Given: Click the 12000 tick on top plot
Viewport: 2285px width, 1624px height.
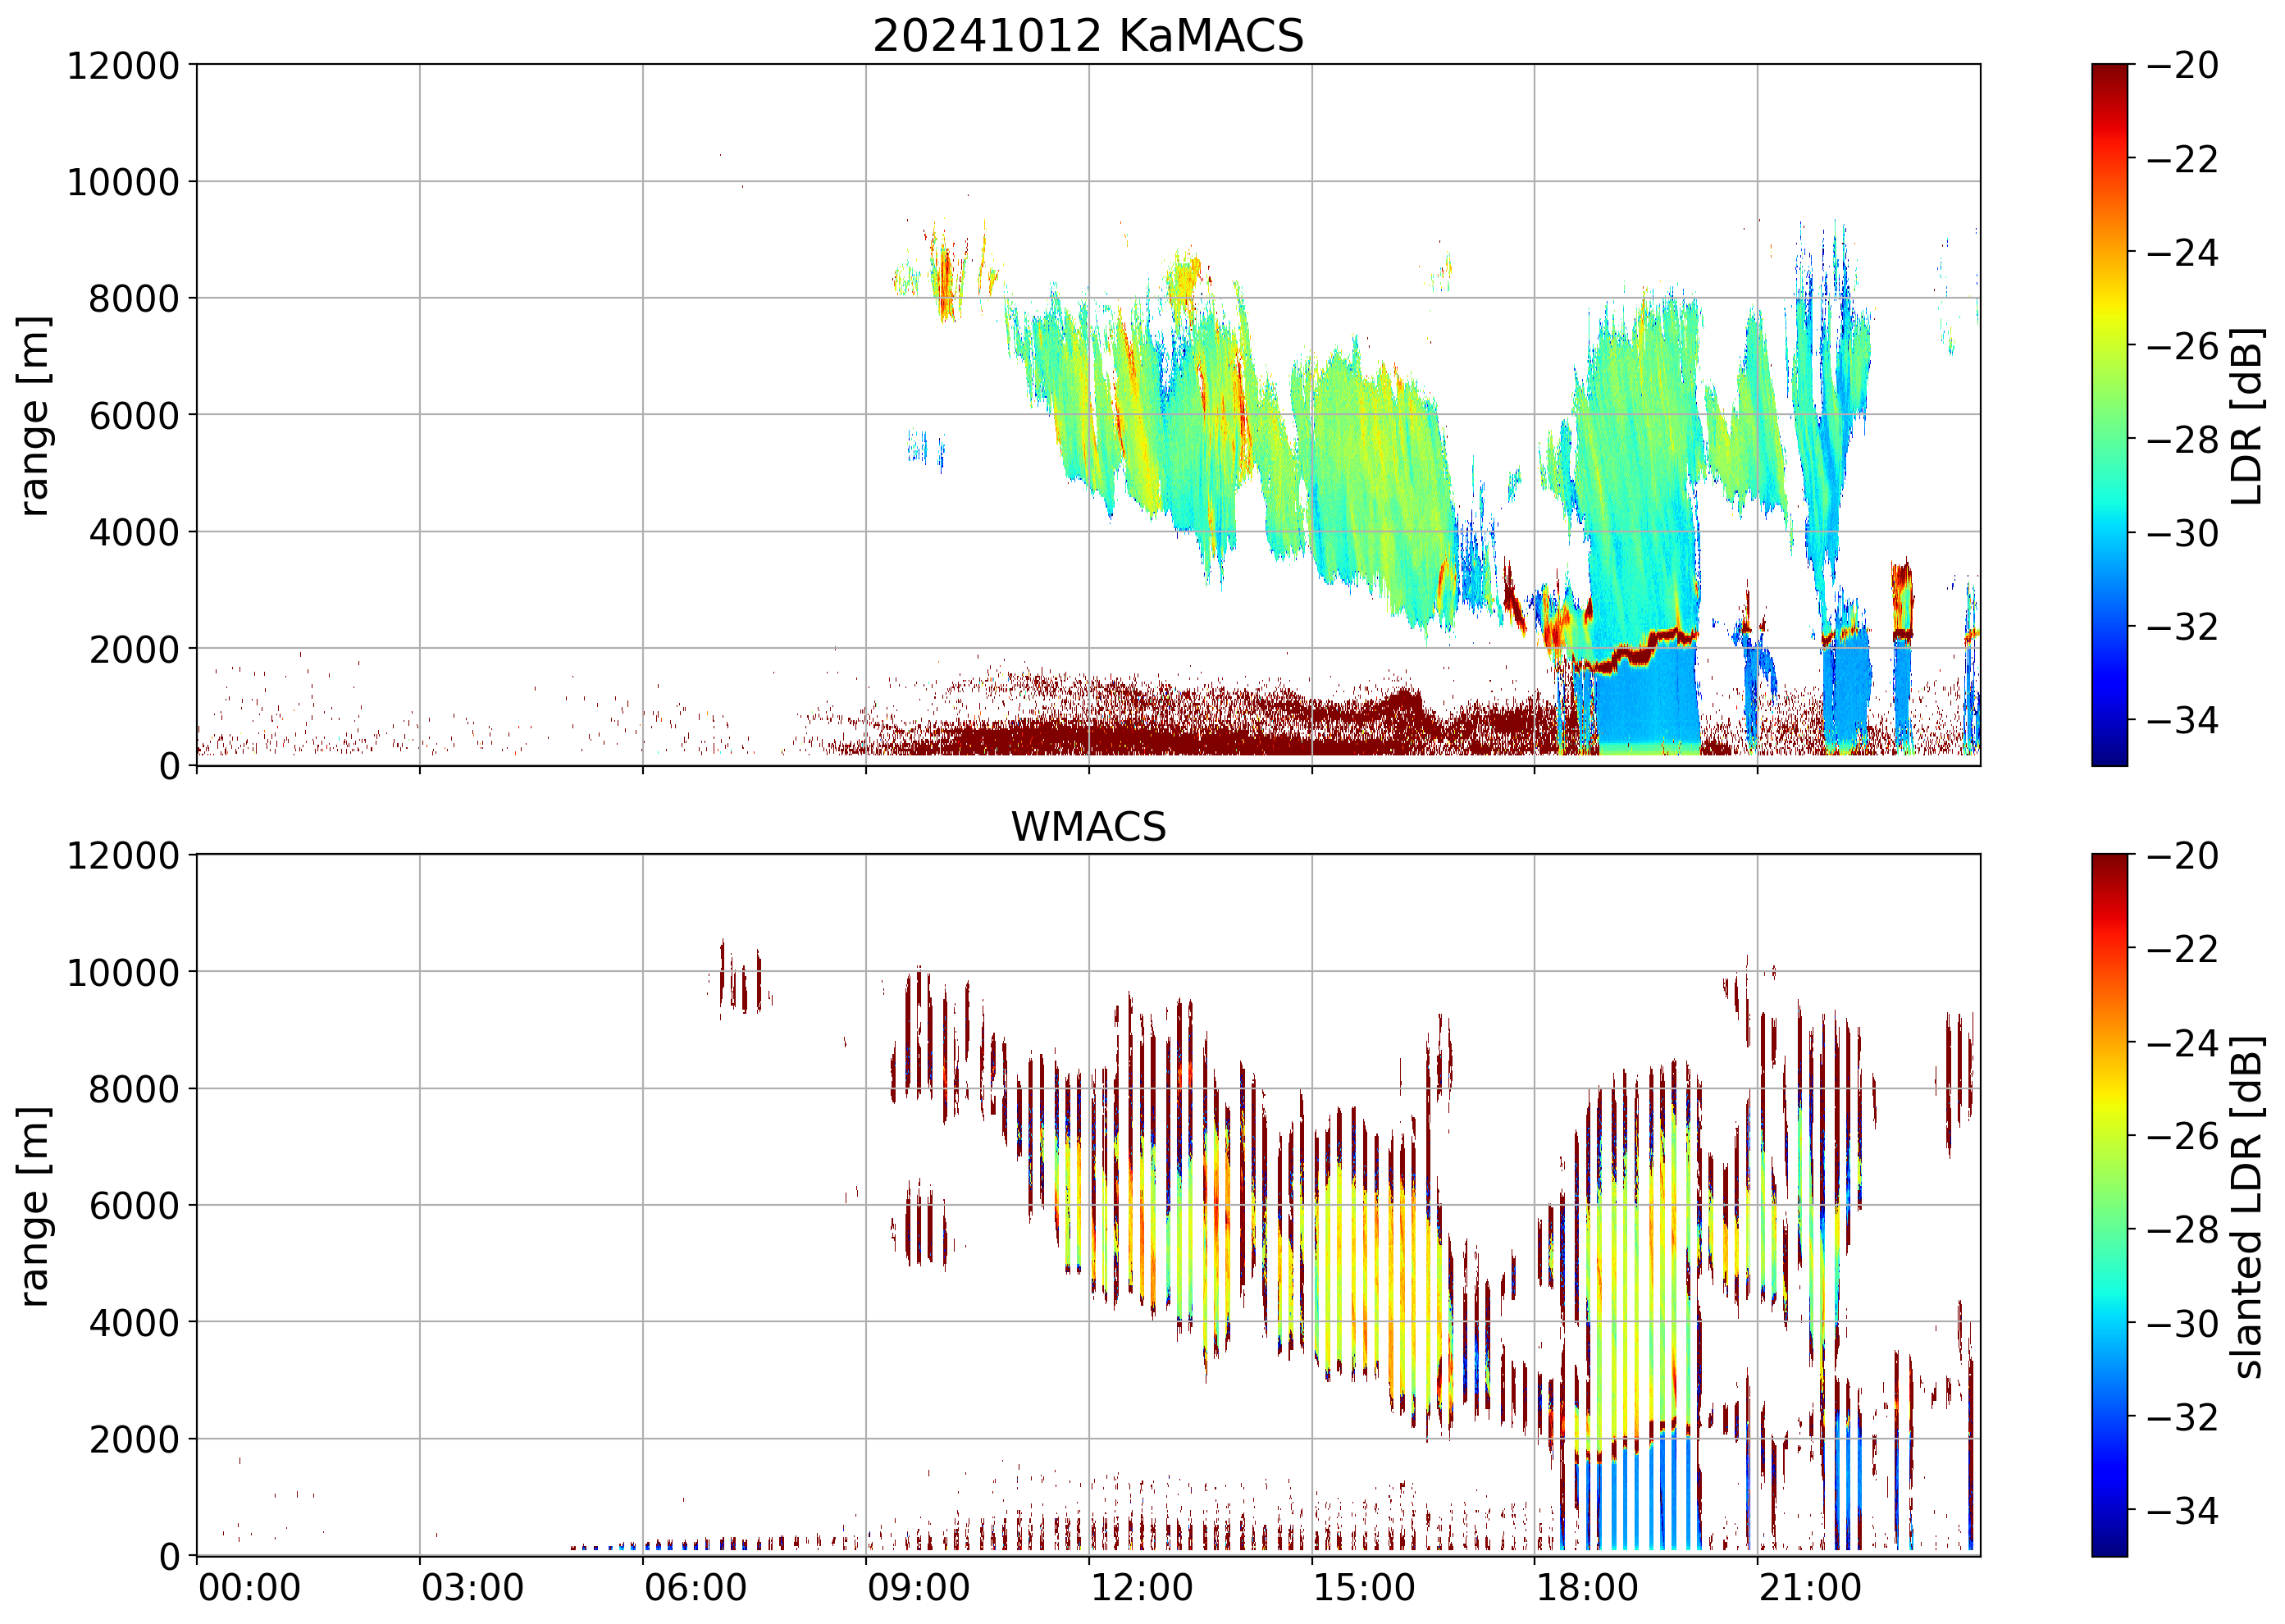Looking at the screenshot, I should tap(122, 66).
